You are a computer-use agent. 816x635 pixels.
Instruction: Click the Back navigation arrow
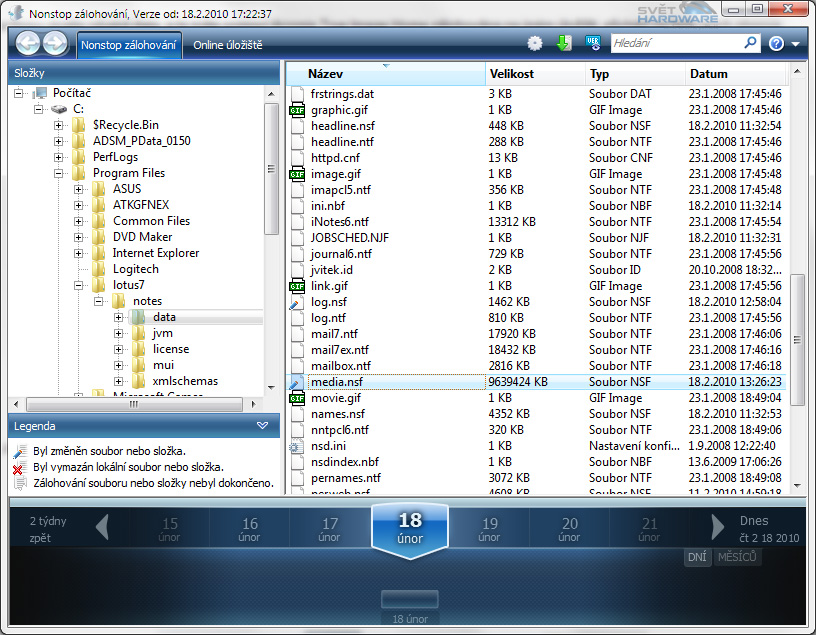(28, 44)
